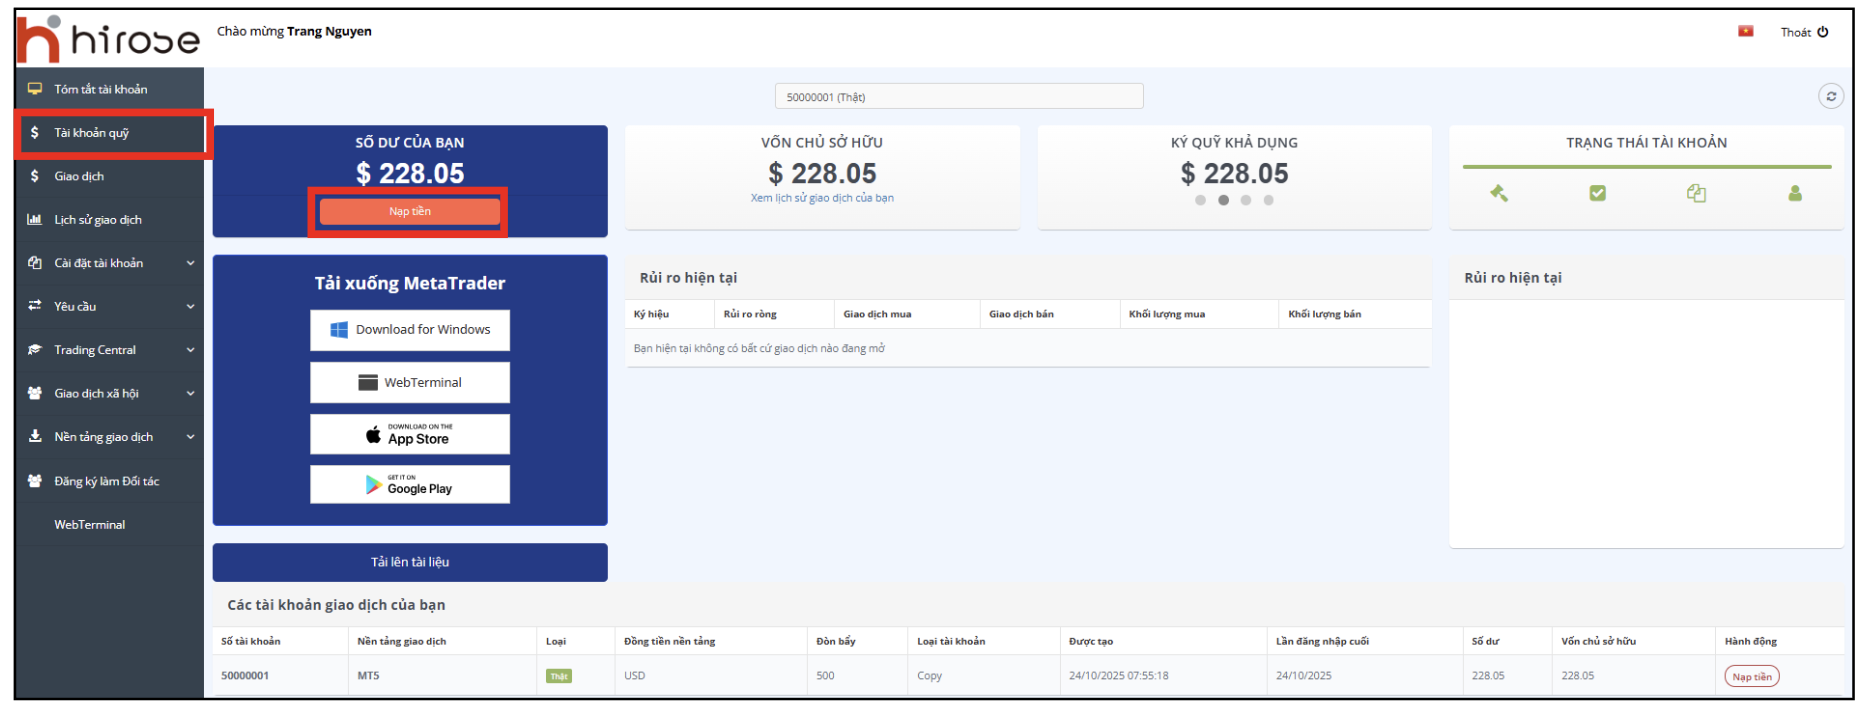Expand the Cài đặt tài khoản menu

pyautogui.click(x=110, y=263)
